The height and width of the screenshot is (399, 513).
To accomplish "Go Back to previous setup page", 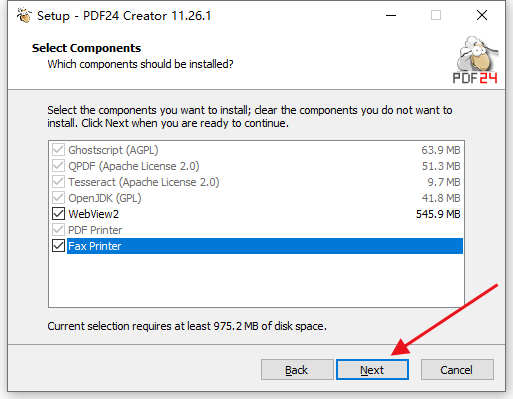I will tap(297, 370).
